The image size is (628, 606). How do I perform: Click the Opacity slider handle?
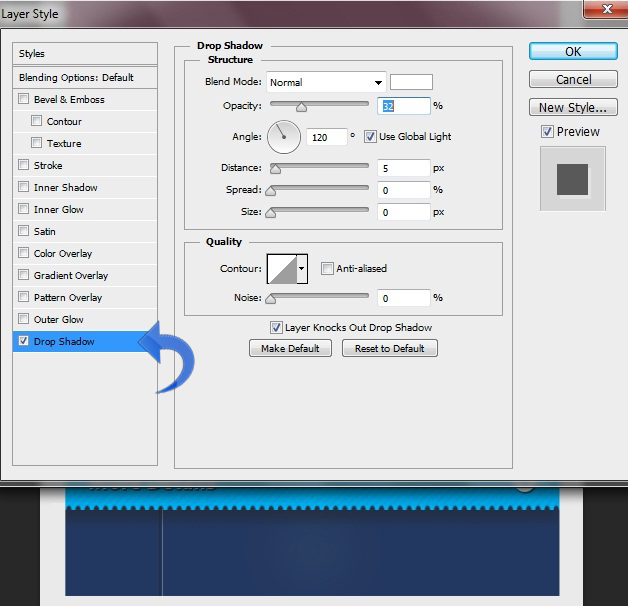(x=302, y=107)
